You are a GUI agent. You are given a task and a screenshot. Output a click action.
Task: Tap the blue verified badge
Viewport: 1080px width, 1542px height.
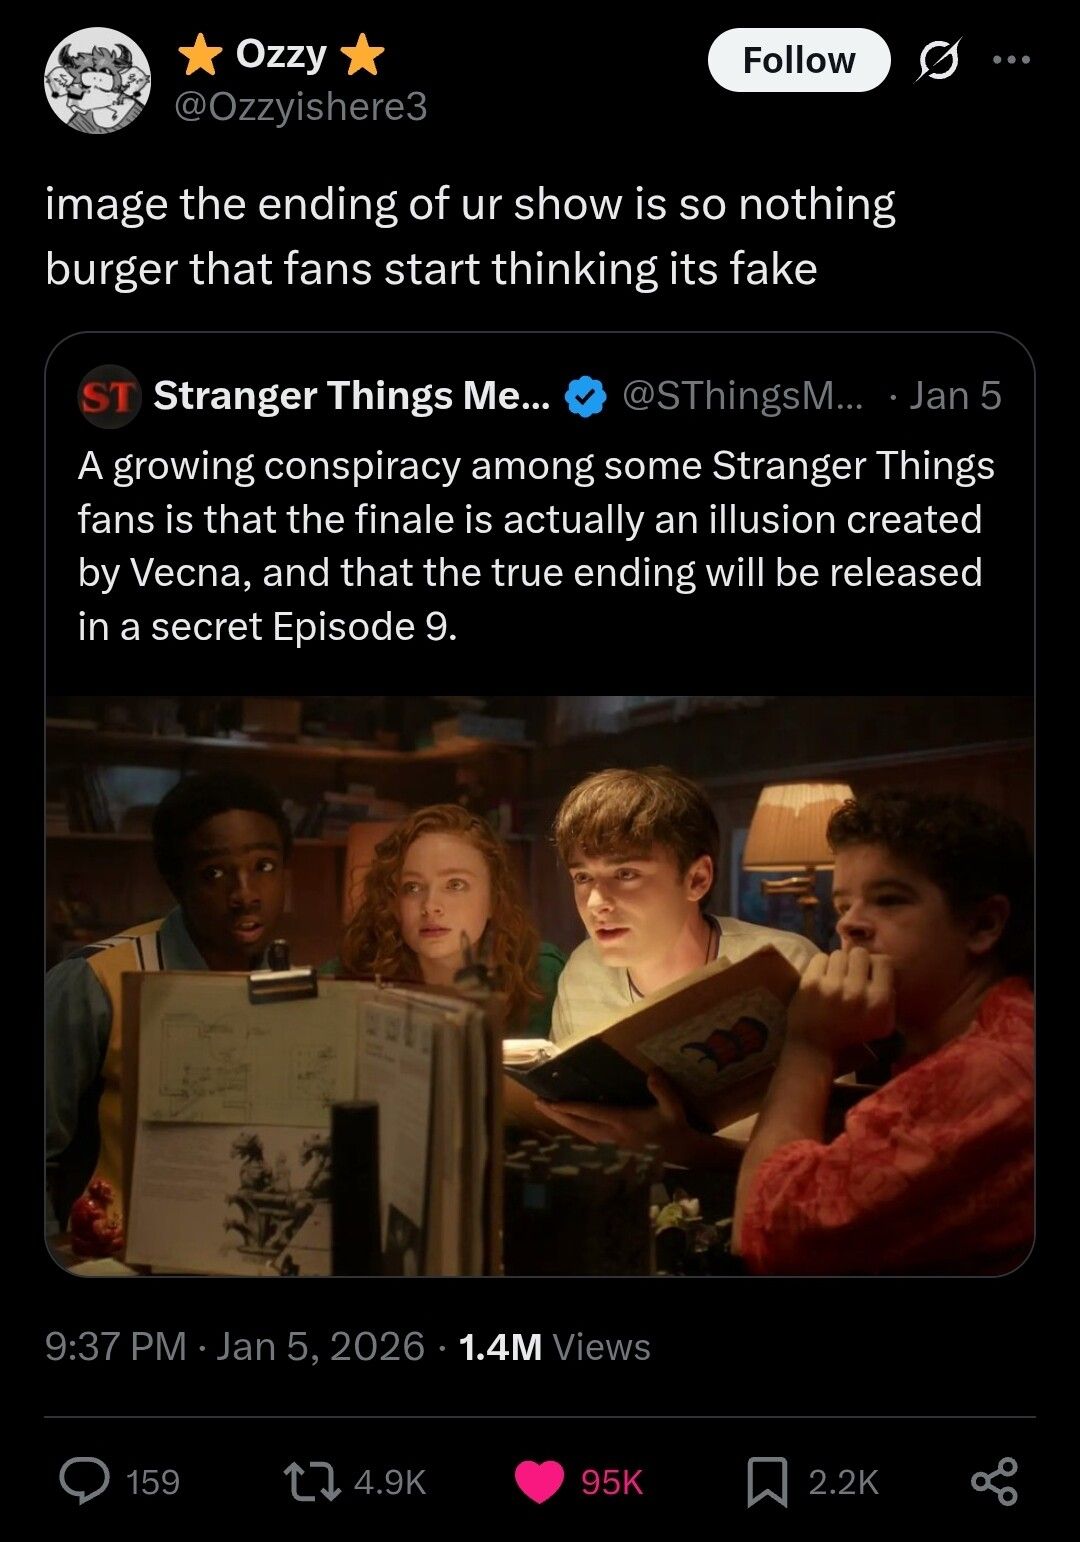click(x=586, y=397)
